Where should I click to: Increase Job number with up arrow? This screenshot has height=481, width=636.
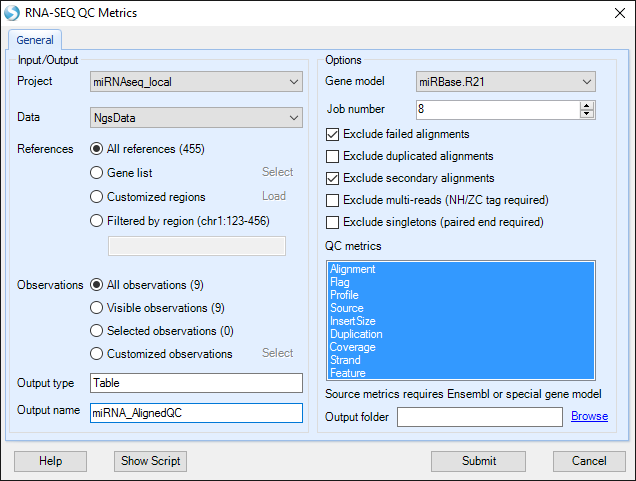click(587, 106)
